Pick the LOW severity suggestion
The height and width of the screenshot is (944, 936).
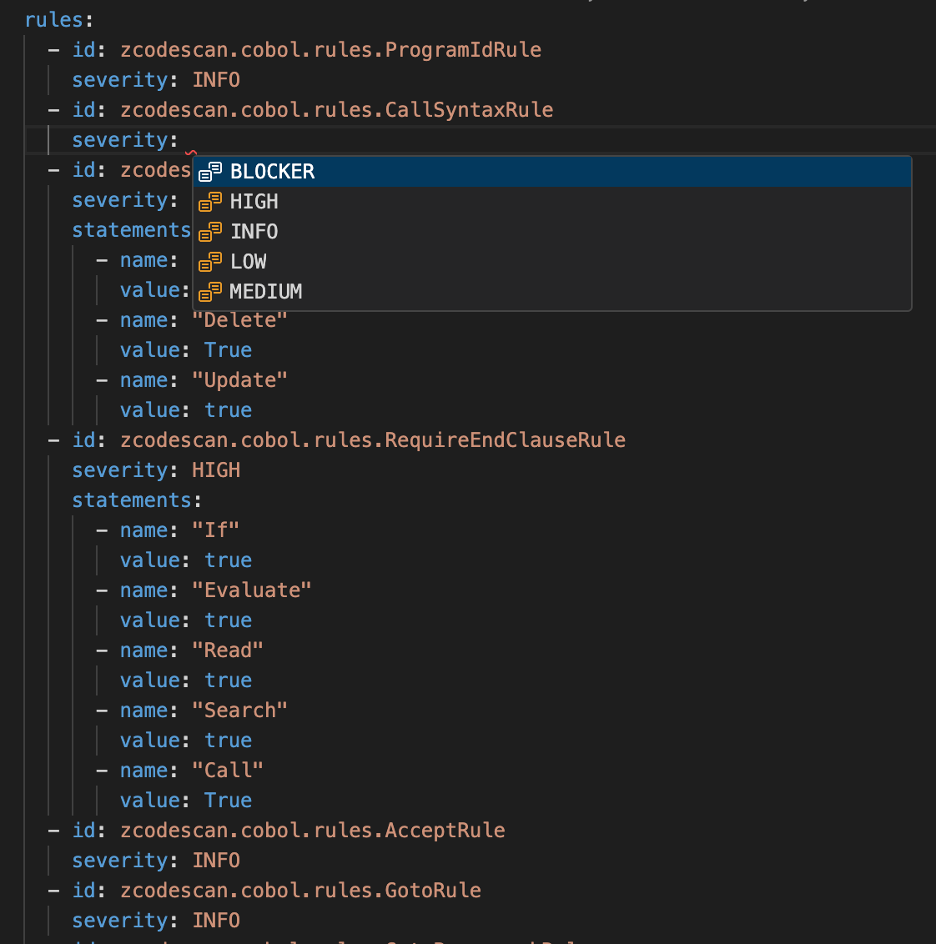pyautogui.click(x=248, y=262)
